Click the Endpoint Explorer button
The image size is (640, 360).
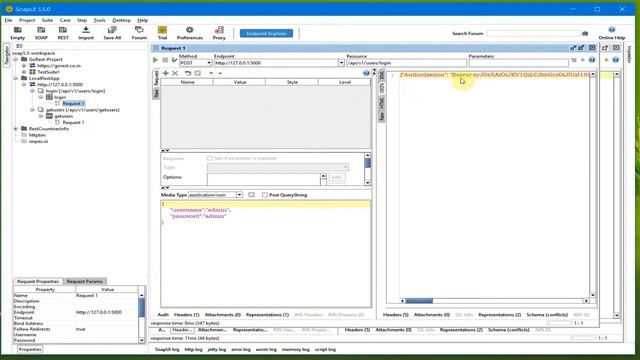(266, 33)
